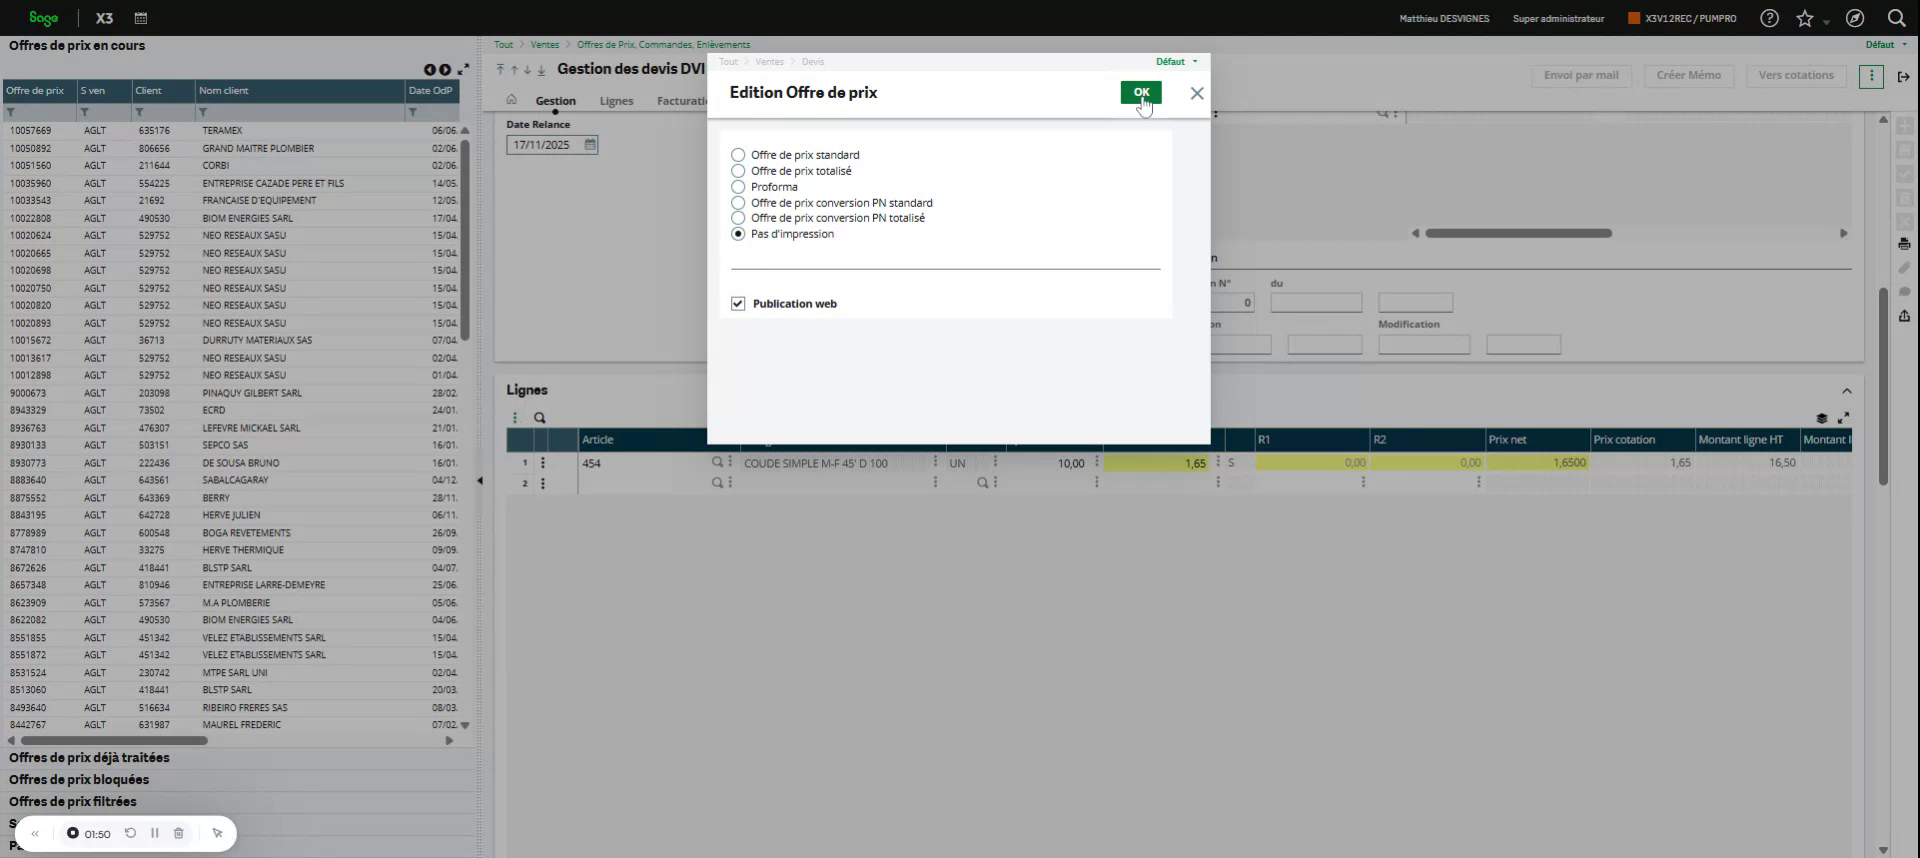Open the Tout breadcrumb link
1920x858 pixels.
click(x=503, y=45)
